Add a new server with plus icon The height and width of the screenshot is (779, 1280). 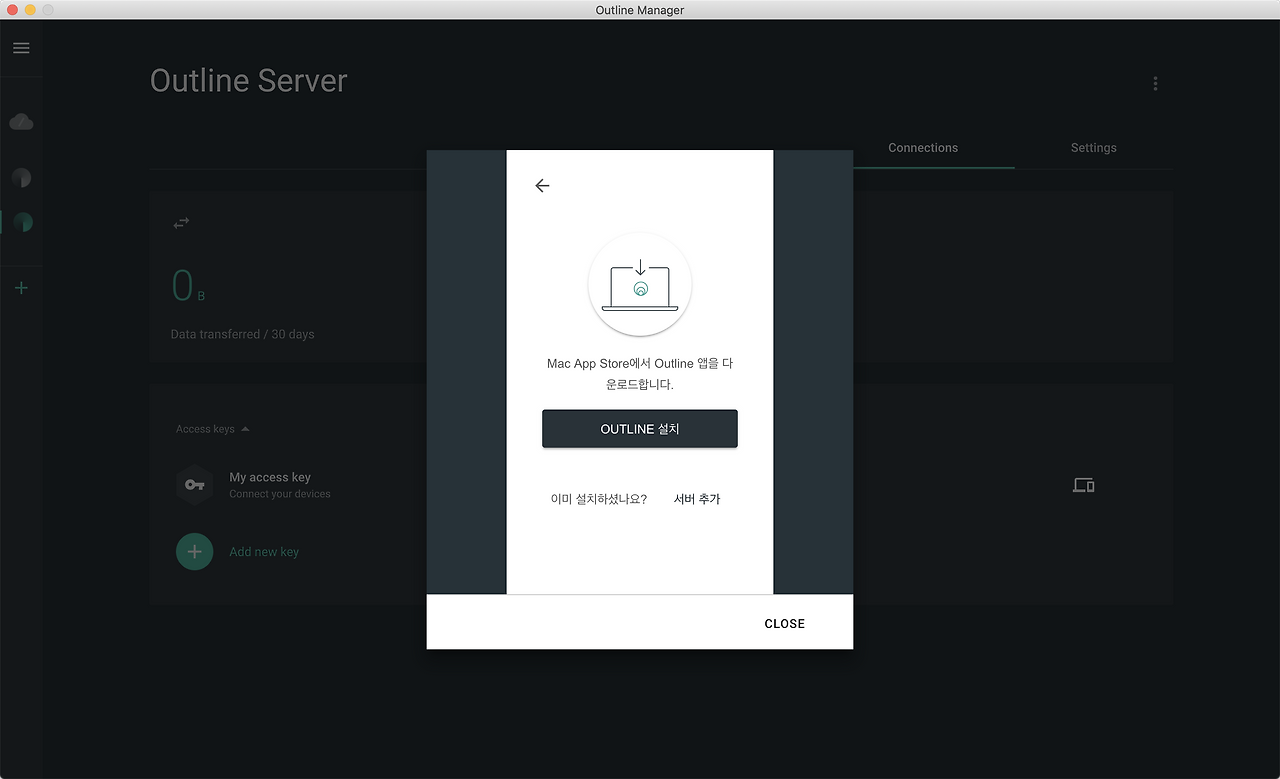click(x=21, y=288)
